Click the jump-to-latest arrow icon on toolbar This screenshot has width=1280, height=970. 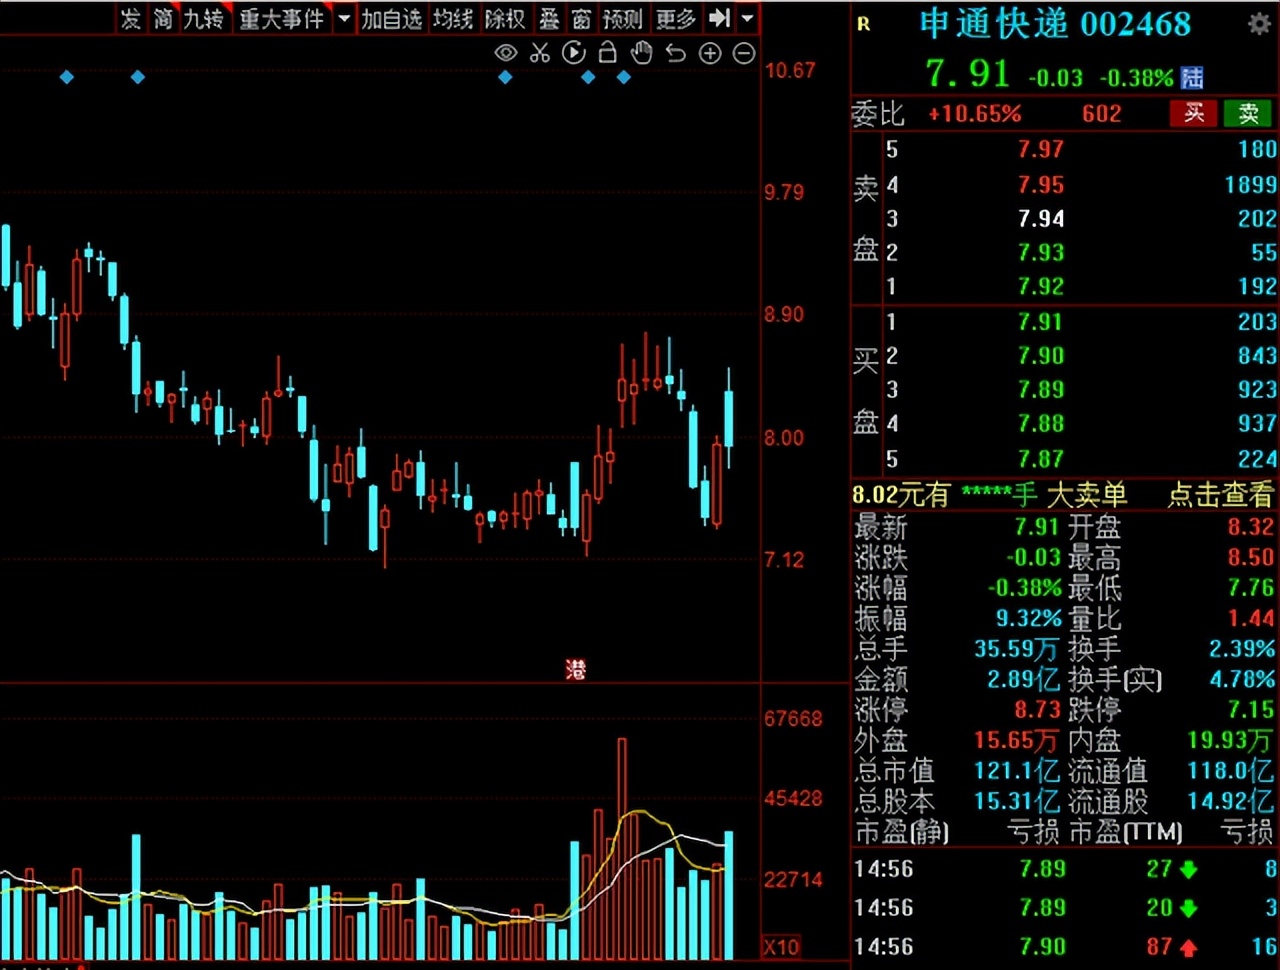(x=718, y=18)
